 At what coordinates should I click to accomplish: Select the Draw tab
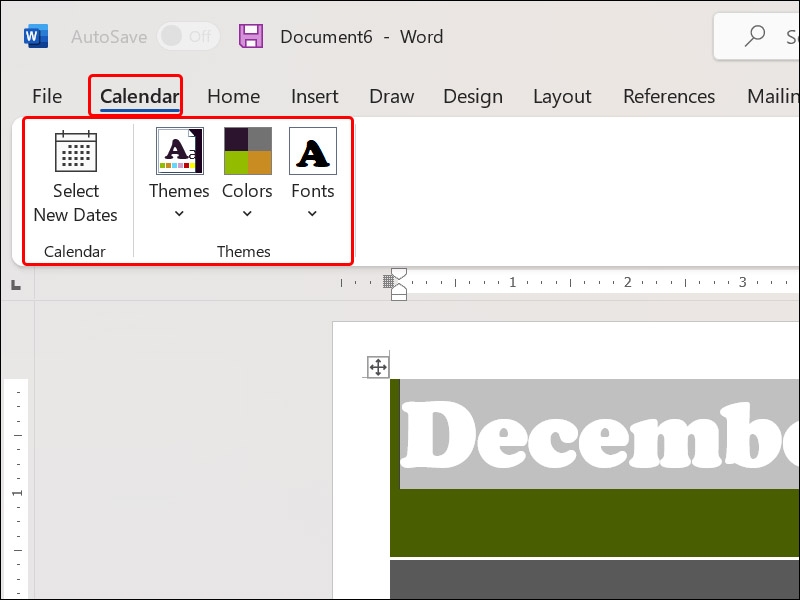coord(392,96)
